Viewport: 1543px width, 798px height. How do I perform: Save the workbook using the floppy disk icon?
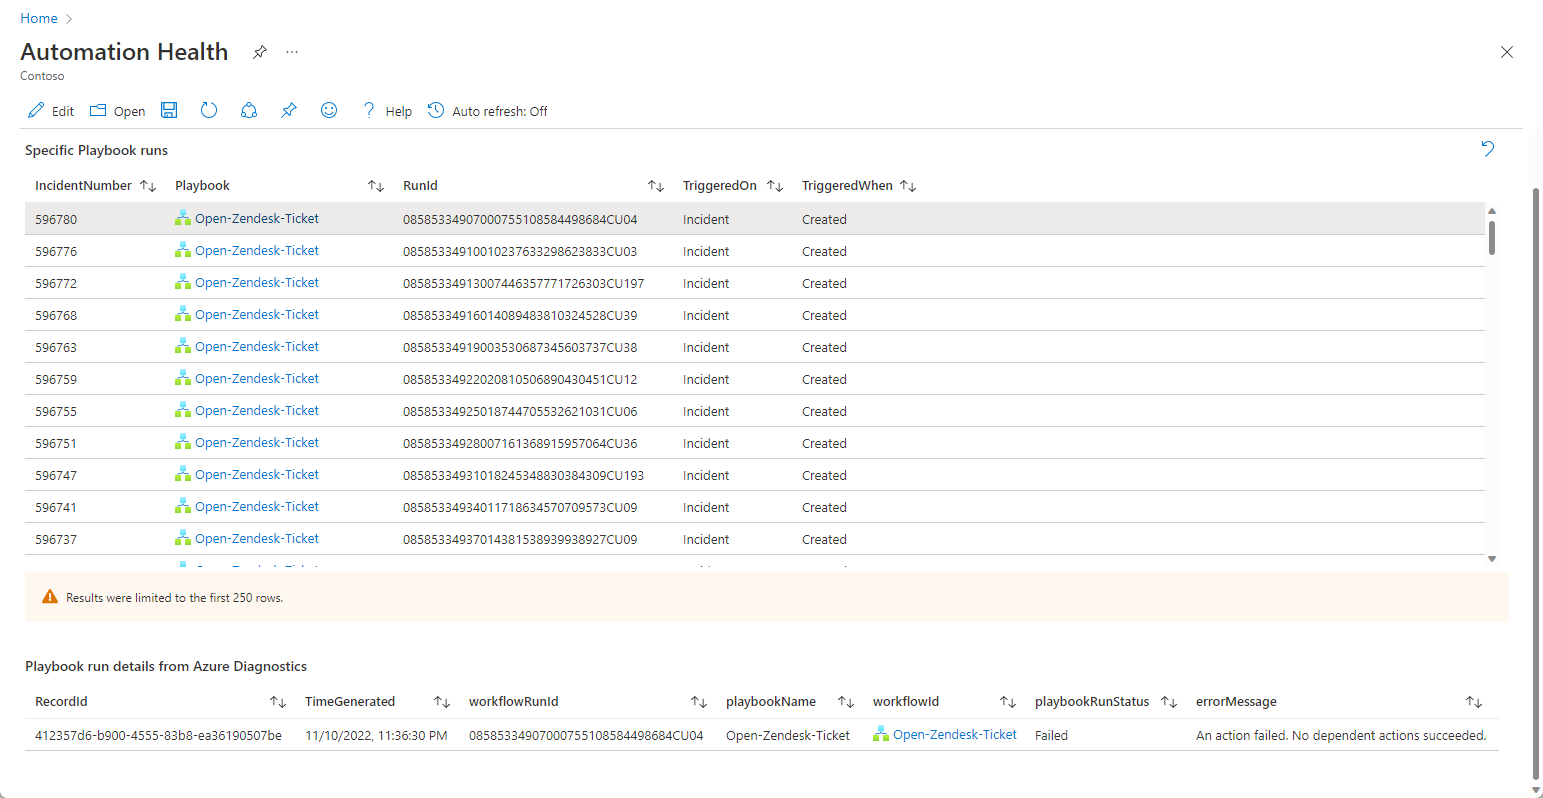(170, 110)
